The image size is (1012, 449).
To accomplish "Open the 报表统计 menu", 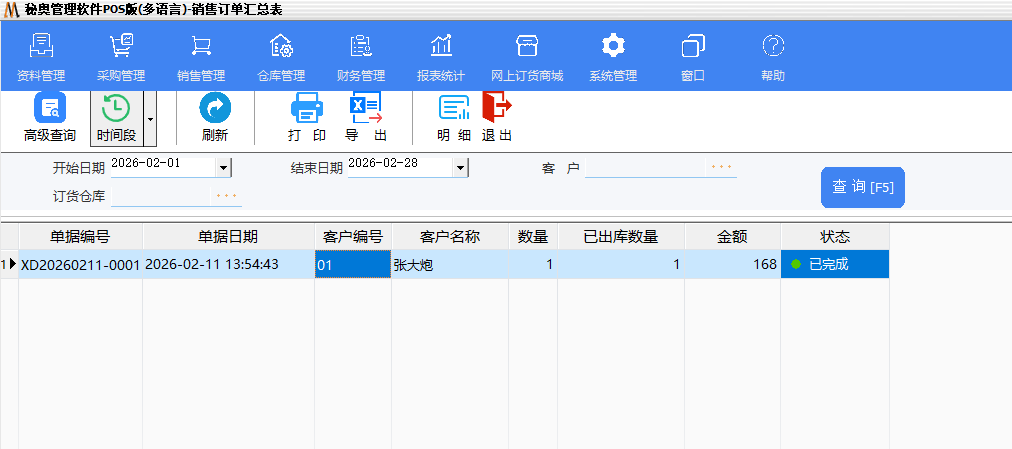I will (x=441, y=57).
